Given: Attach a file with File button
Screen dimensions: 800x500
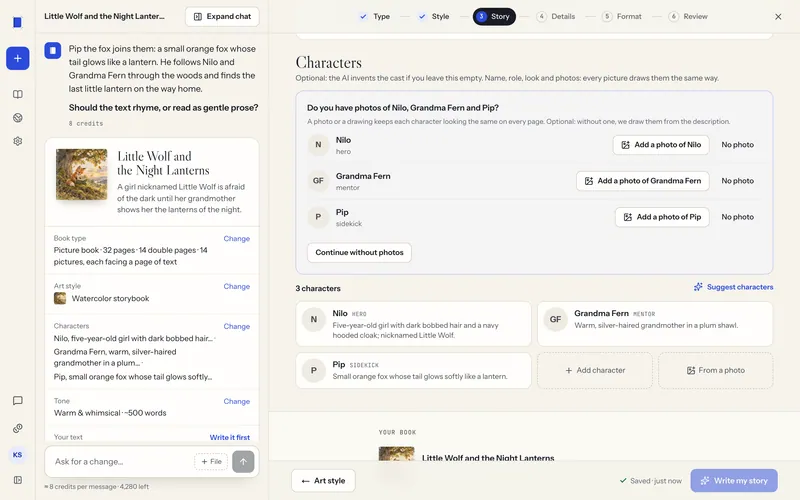Looking at the screenshot, I should tap(211, 462).
